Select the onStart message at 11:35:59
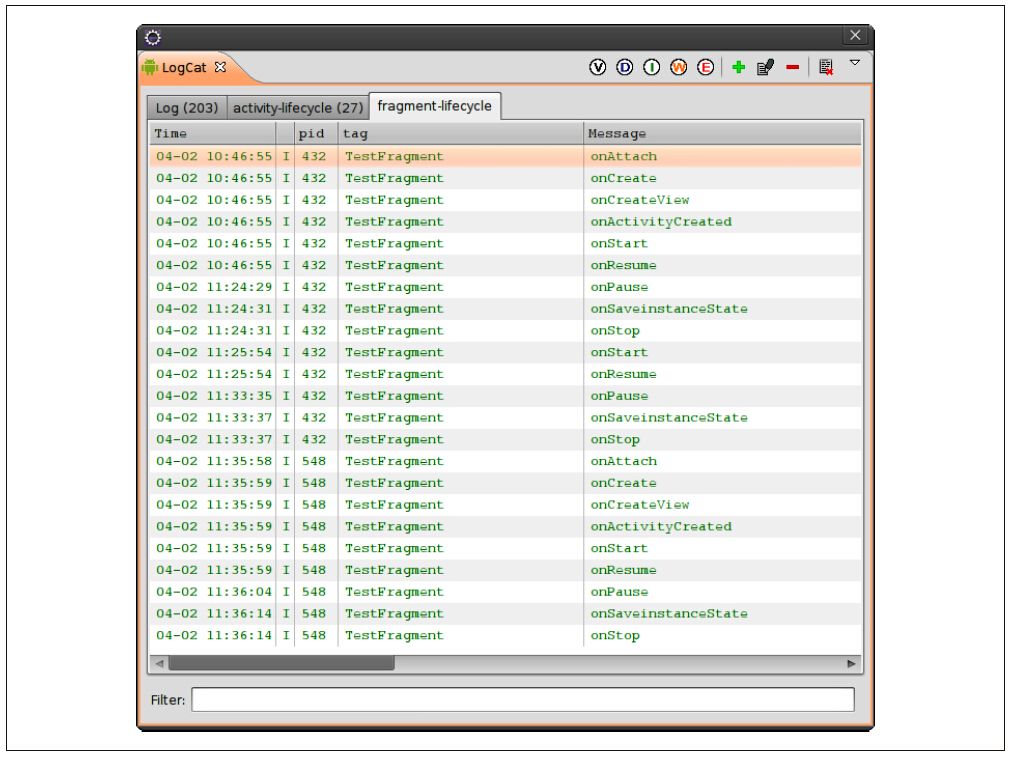This screenshot has width=1013, height=757. (619, 548)
